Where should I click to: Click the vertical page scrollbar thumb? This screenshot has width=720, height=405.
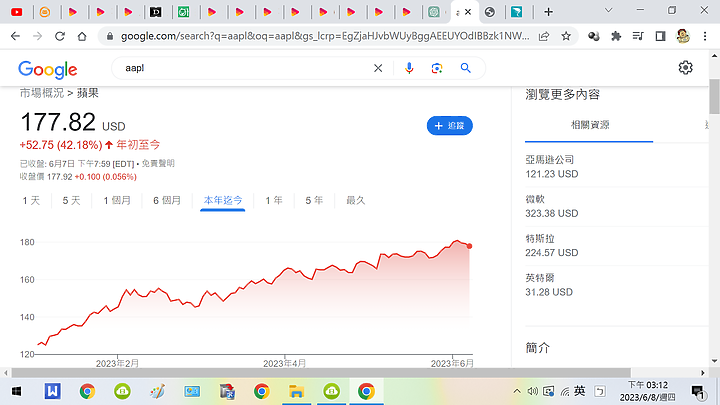click(714, 96)
